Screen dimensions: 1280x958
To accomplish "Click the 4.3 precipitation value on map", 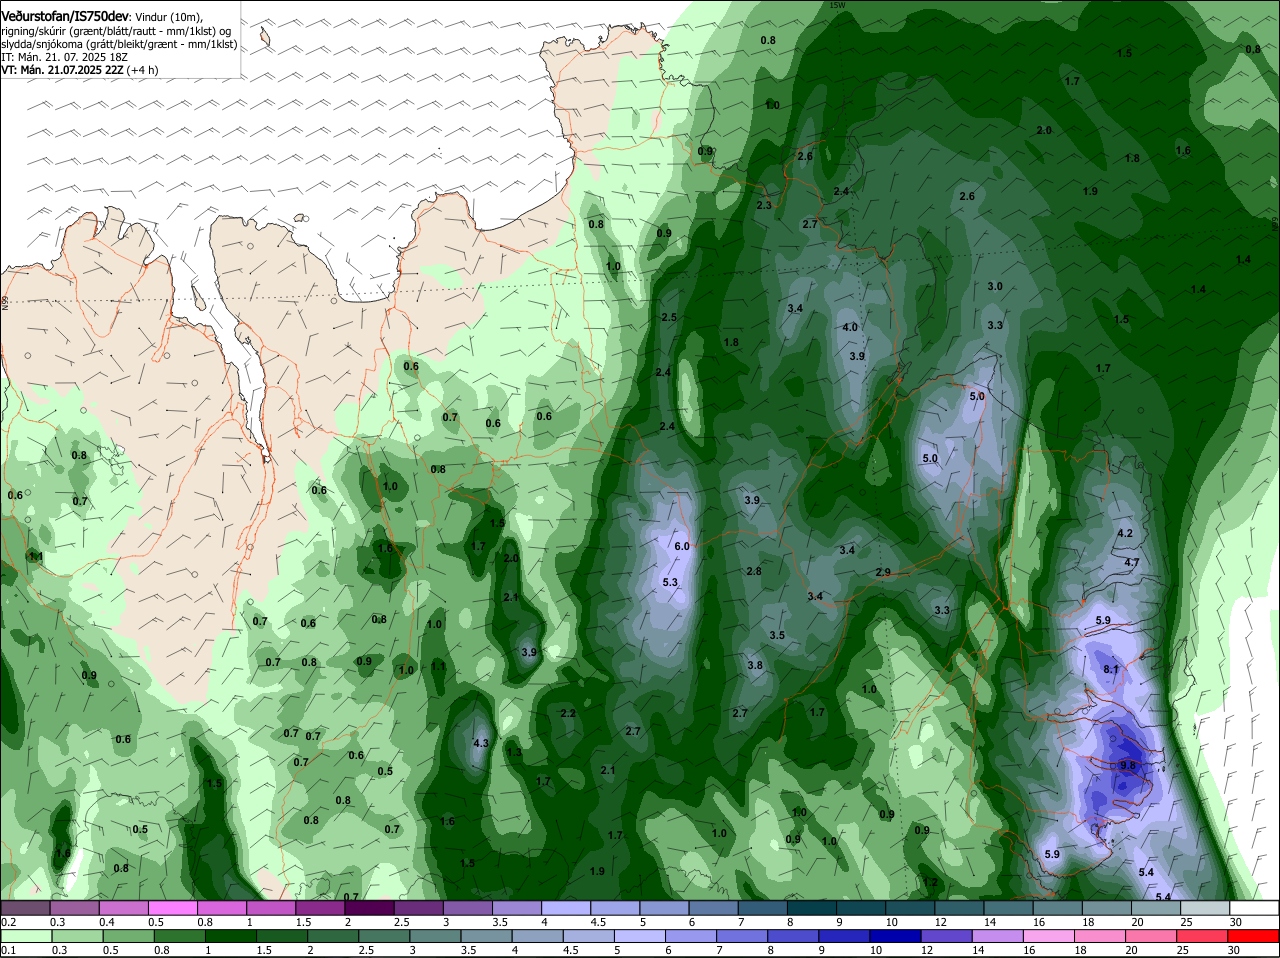I will [x=480, y=743].
